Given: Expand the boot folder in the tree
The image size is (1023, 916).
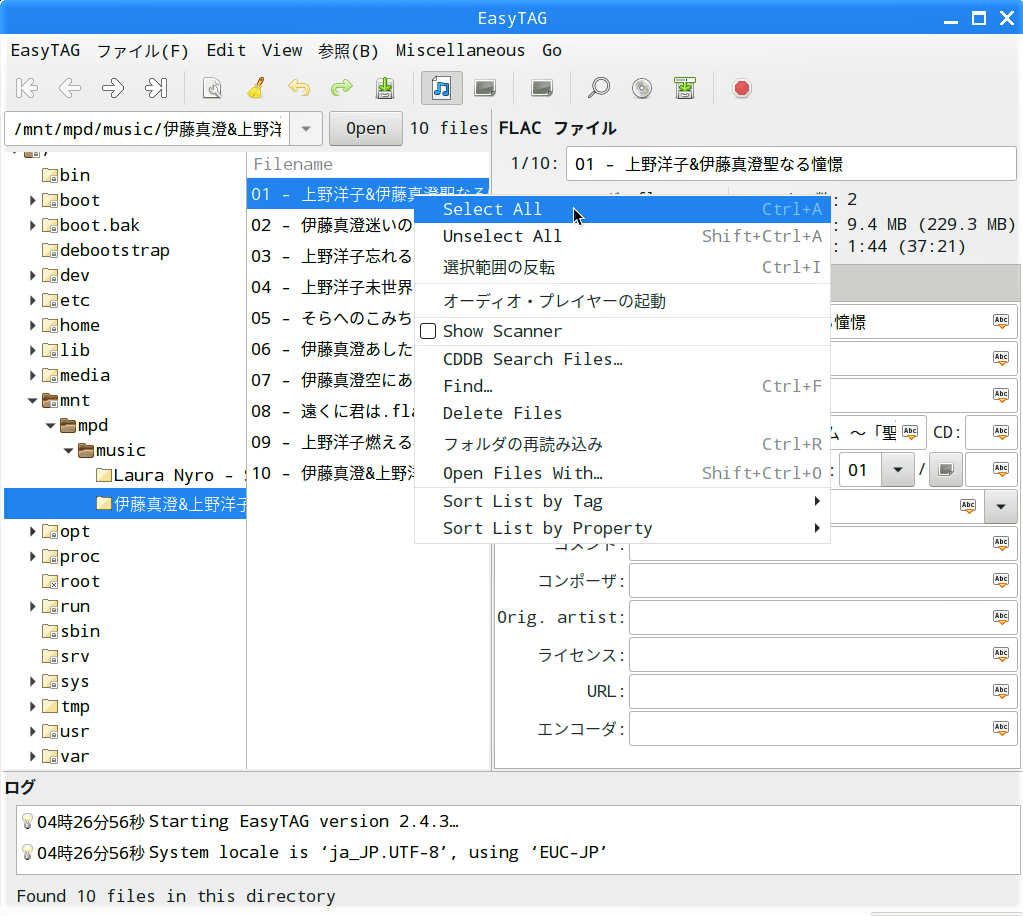Looking at the screenshot, I should (x=32, y=200).
